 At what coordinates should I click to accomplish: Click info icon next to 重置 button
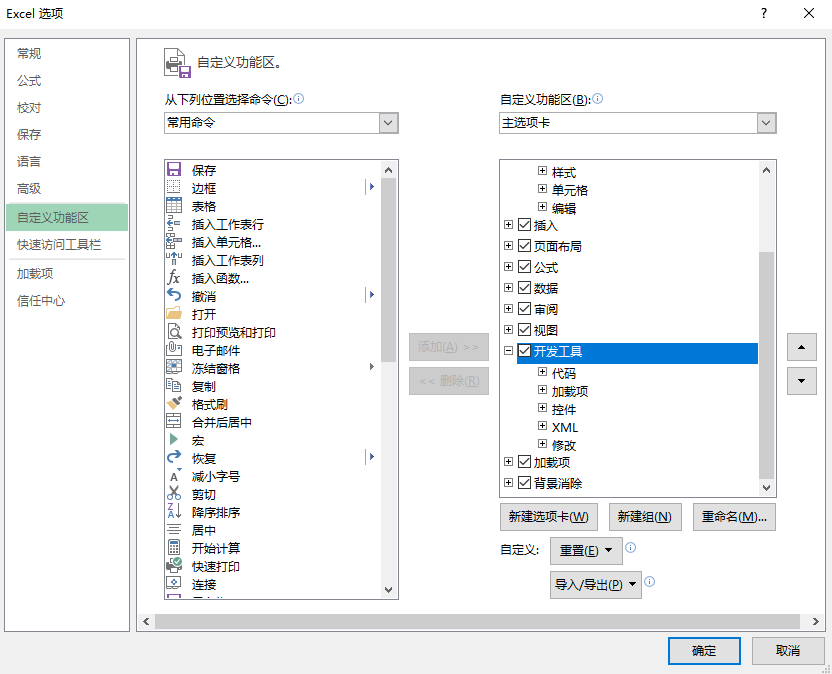coord(630,548)
